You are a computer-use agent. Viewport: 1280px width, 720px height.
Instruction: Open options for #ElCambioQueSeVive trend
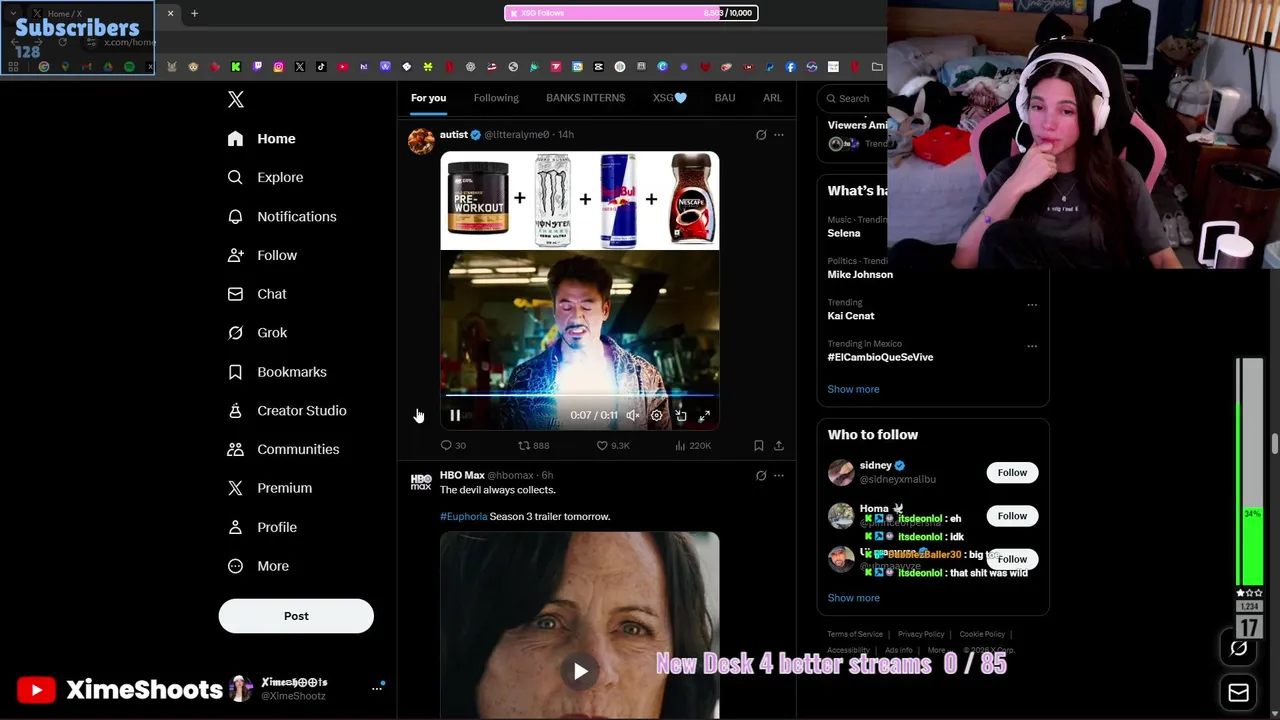(1032, 346)
